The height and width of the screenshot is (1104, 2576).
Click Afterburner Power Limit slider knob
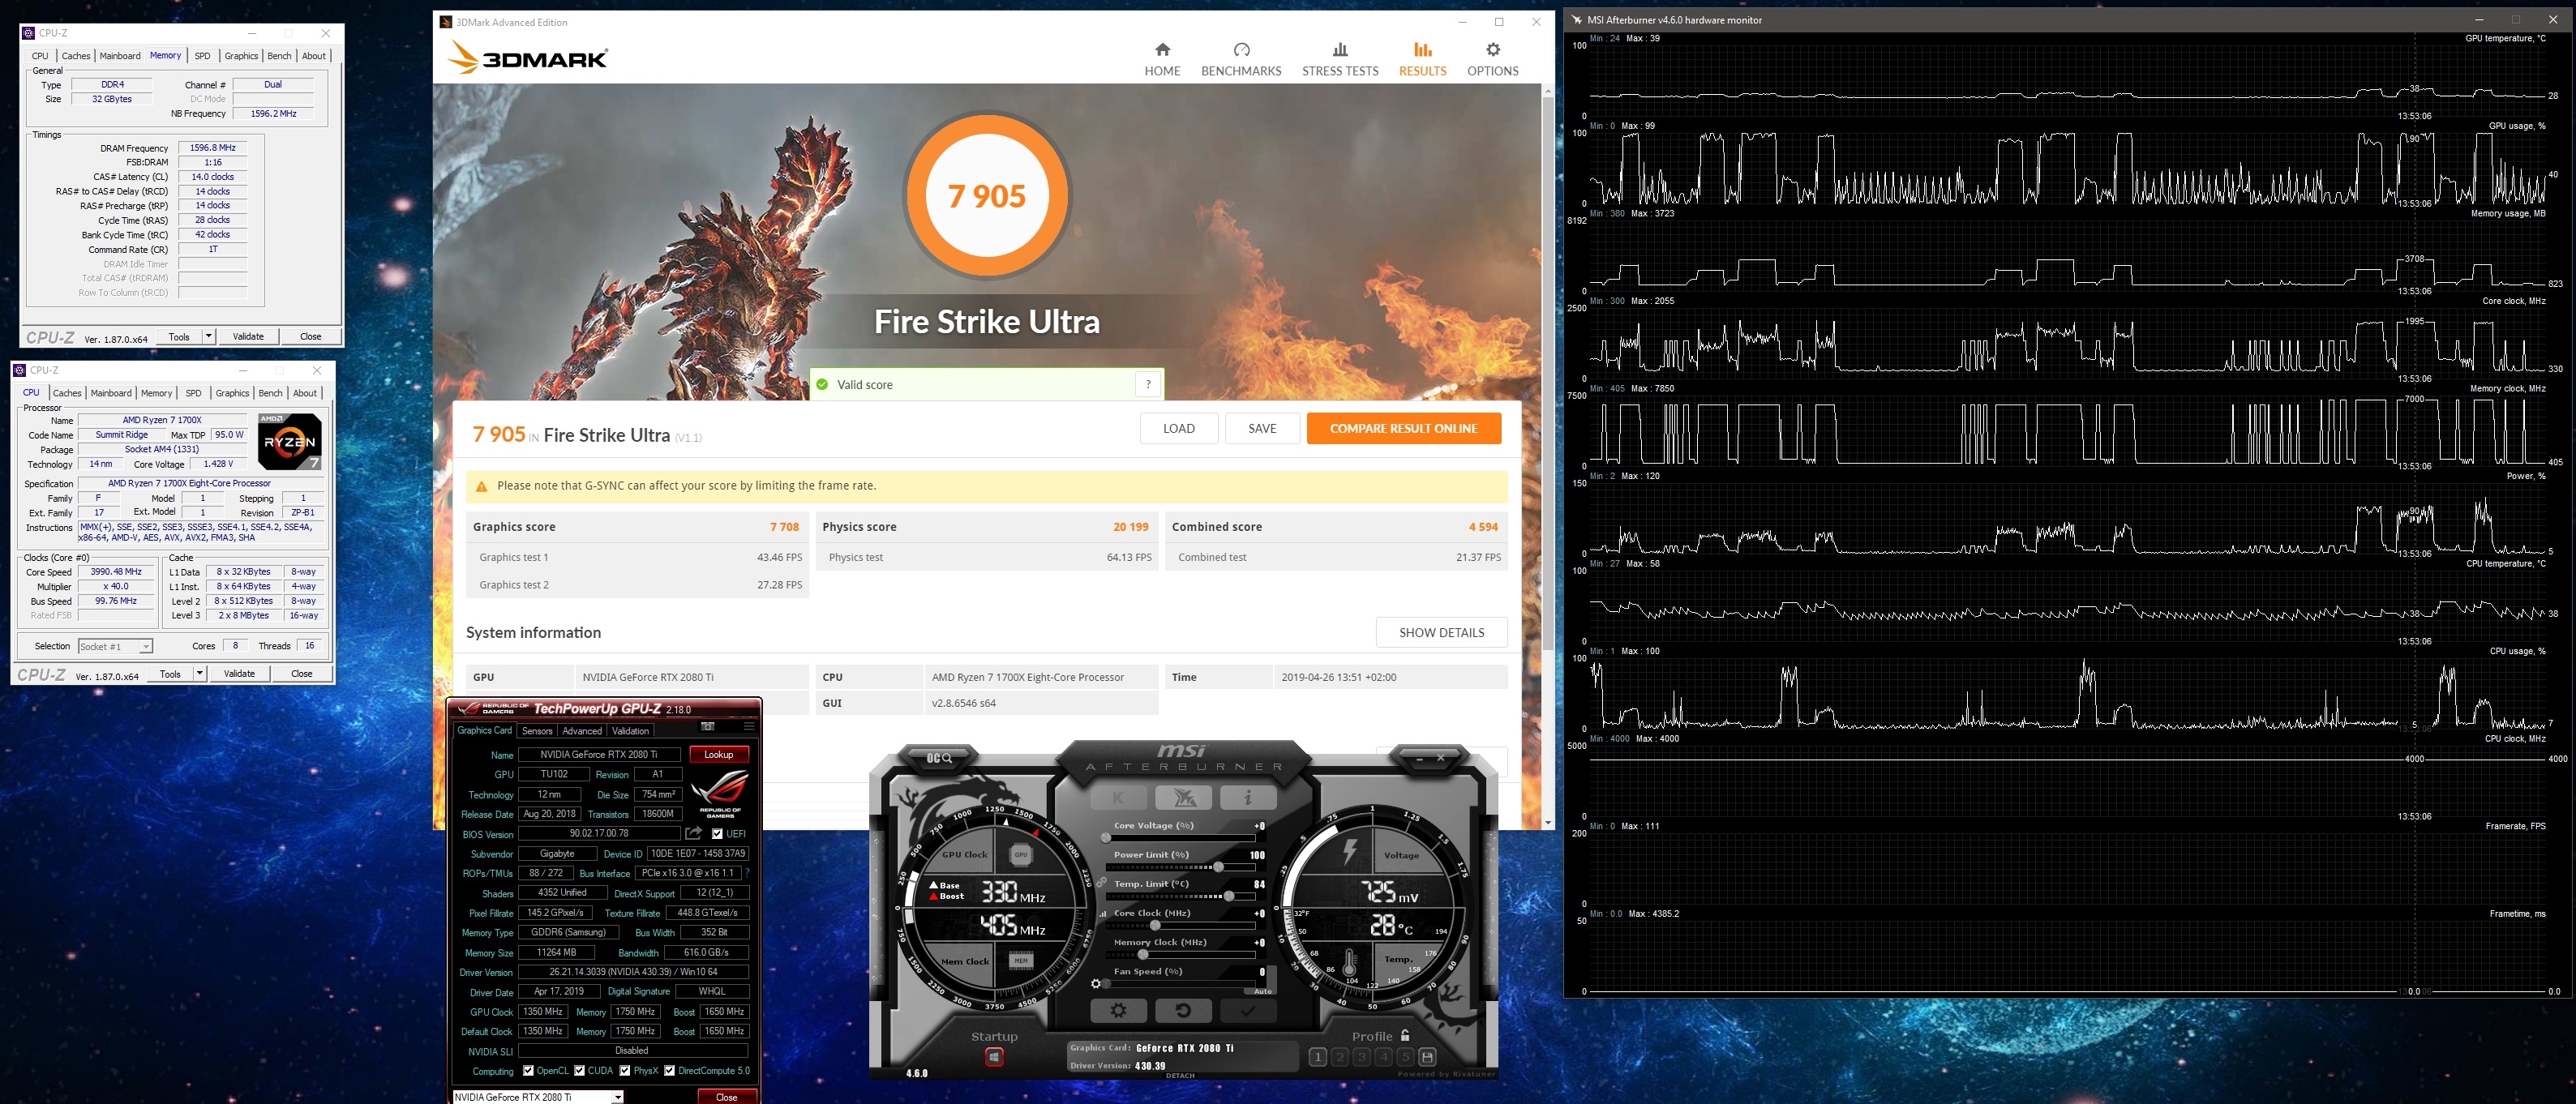click(1218, 867)
